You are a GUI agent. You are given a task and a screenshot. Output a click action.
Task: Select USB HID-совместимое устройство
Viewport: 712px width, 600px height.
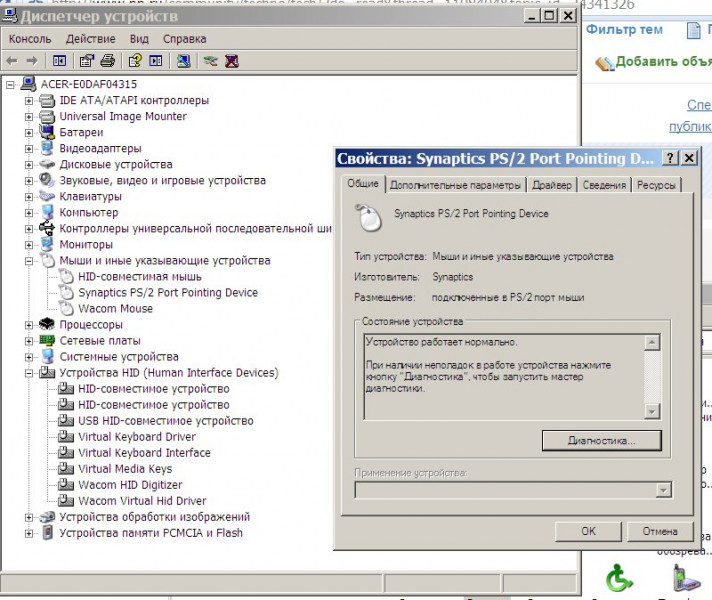(166, 421)
